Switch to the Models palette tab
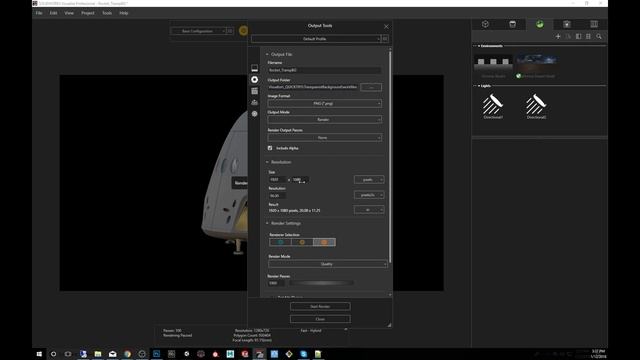640x360 pixels. coord(485,24)
